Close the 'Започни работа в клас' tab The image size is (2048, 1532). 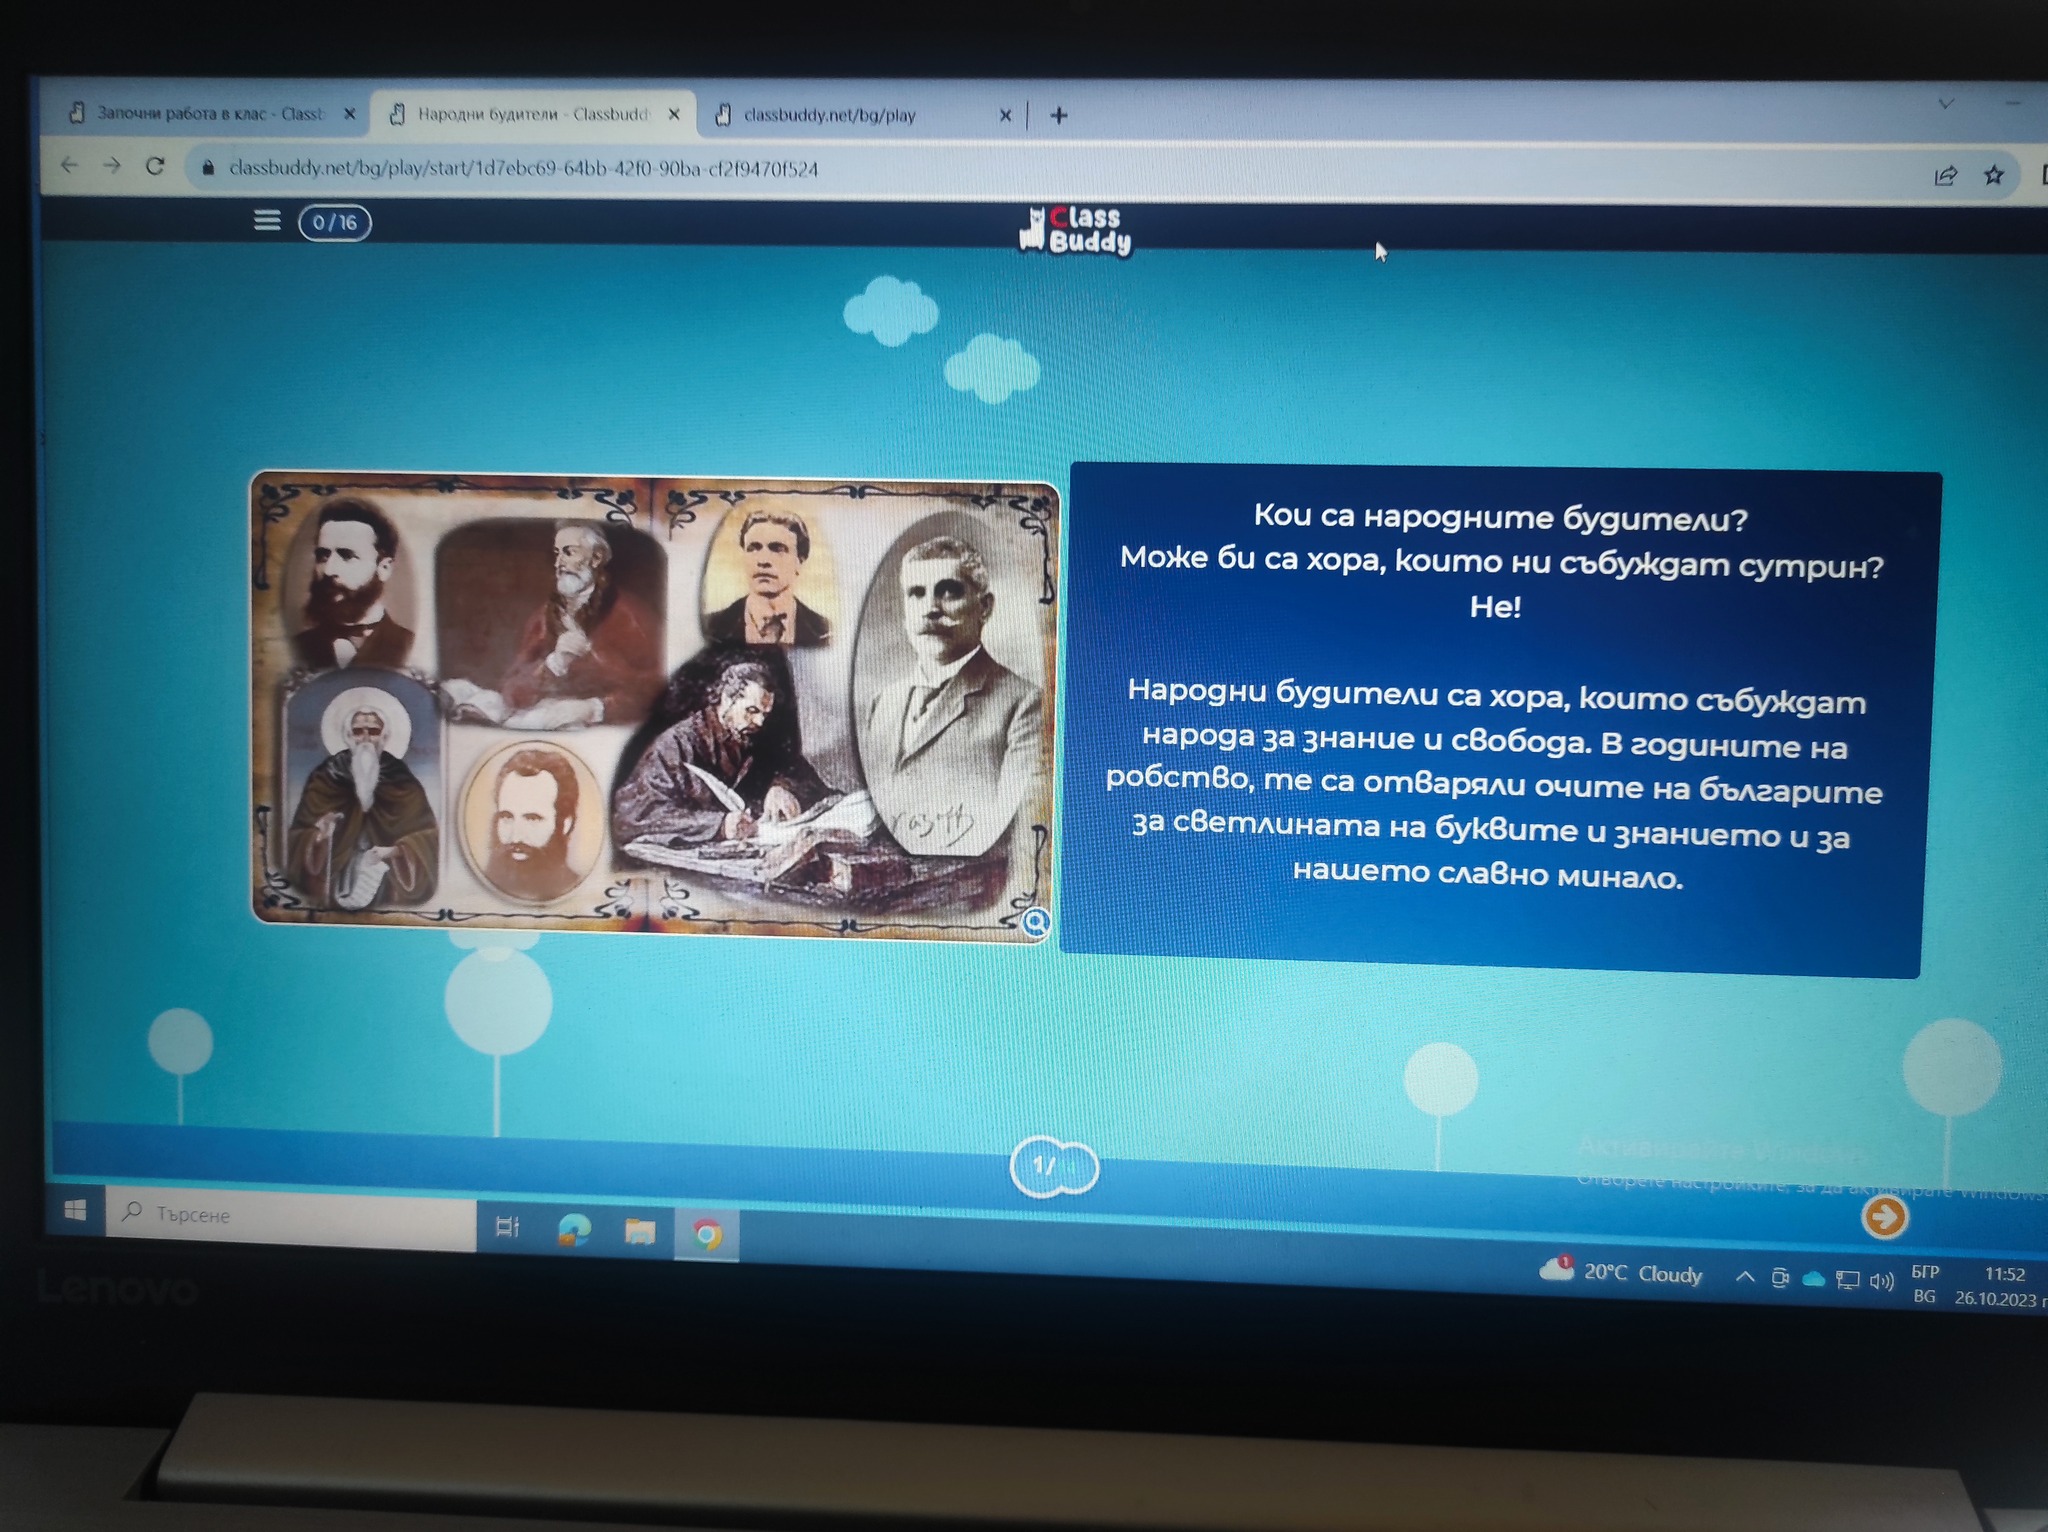pyautogui.click(x=349, y=114)
